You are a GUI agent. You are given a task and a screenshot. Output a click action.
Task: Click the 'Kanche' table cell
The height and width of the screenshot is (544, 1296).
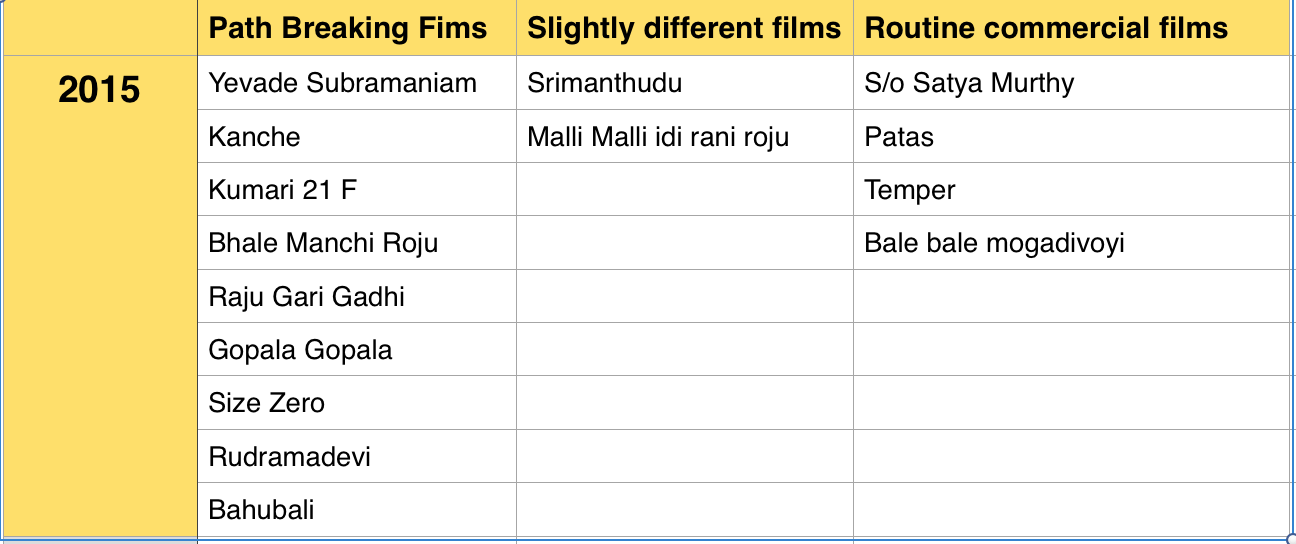coord(254,137)
